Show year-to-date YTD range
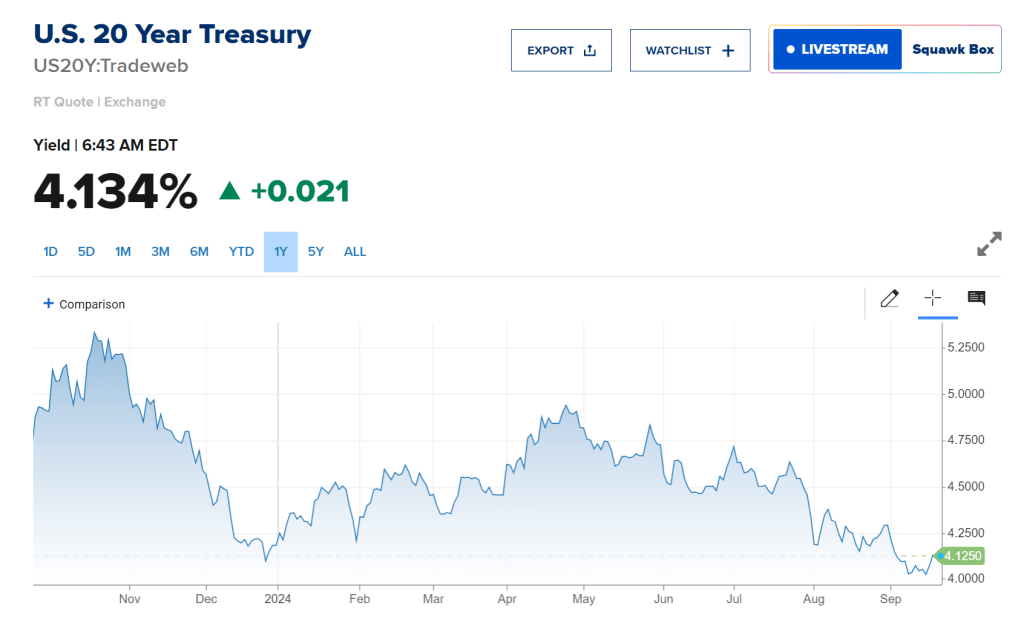Image resolution: width=1024 pixels, height=634 pixels. tap(241, 252)
